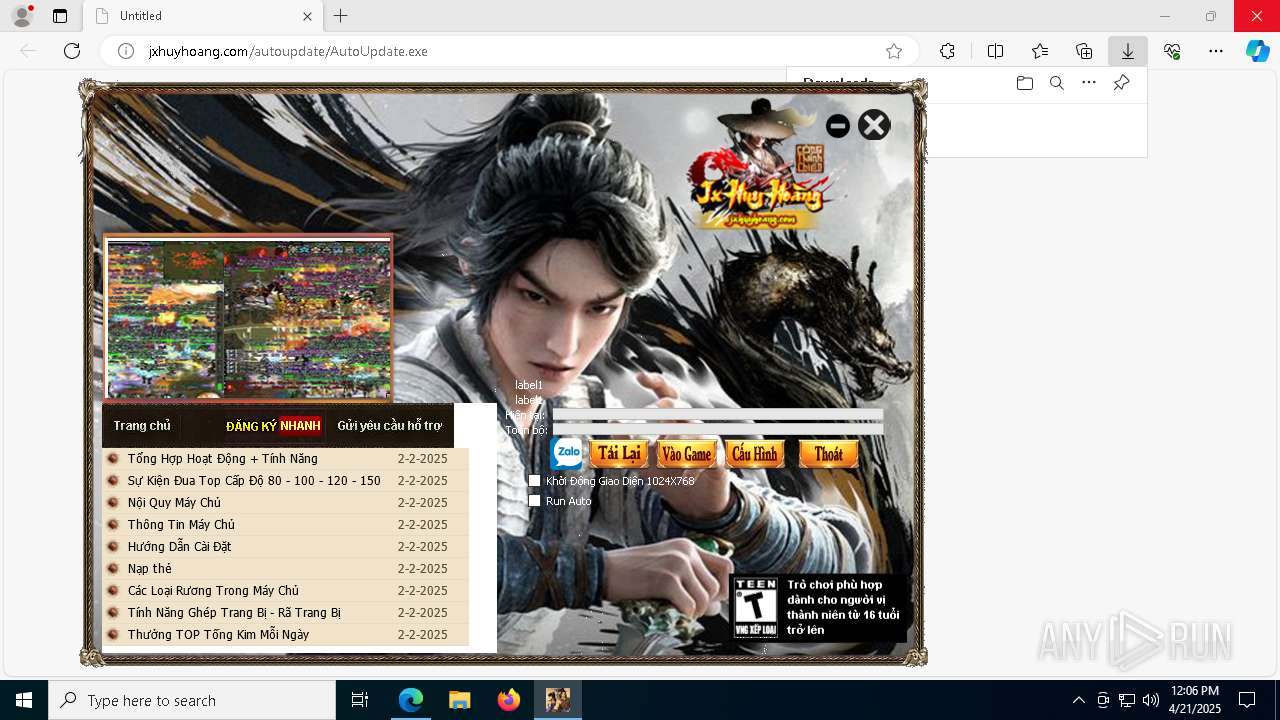Pin the Downloads panel

coord(1121,83)
